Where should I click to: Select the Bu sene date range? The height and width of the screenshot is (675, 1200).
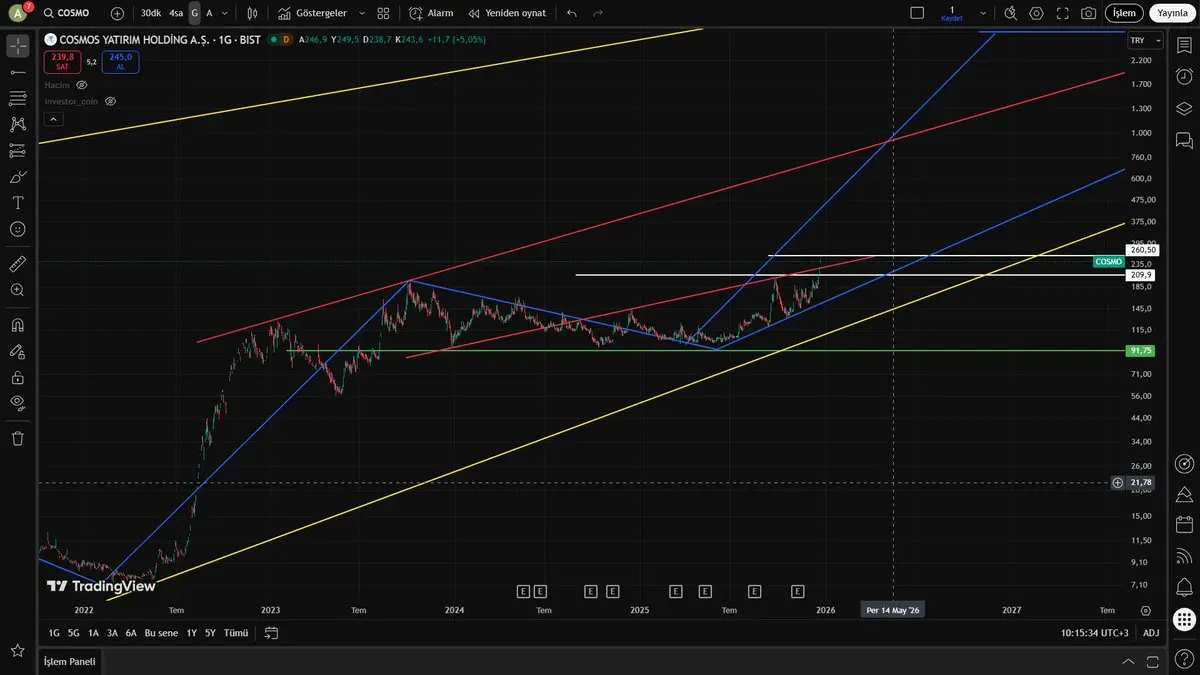click(161, 633)
